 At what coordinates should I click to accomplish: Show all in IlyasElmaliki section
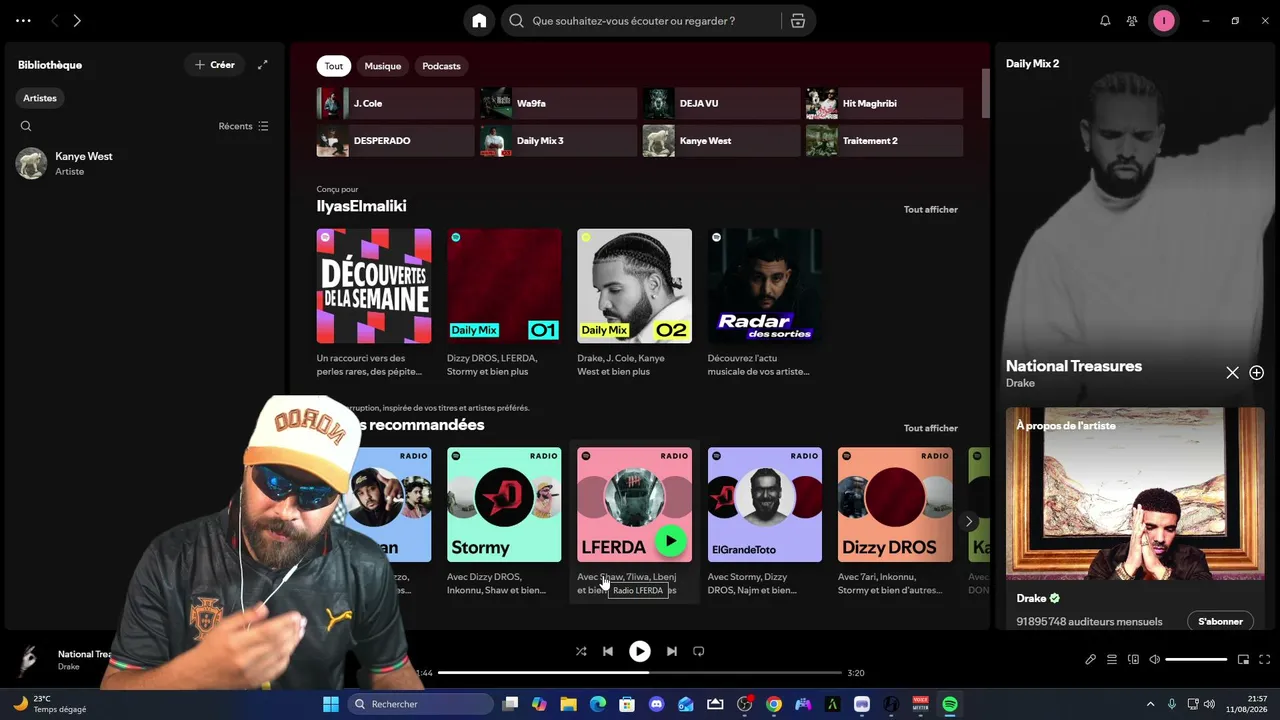(x=931, y=209)
